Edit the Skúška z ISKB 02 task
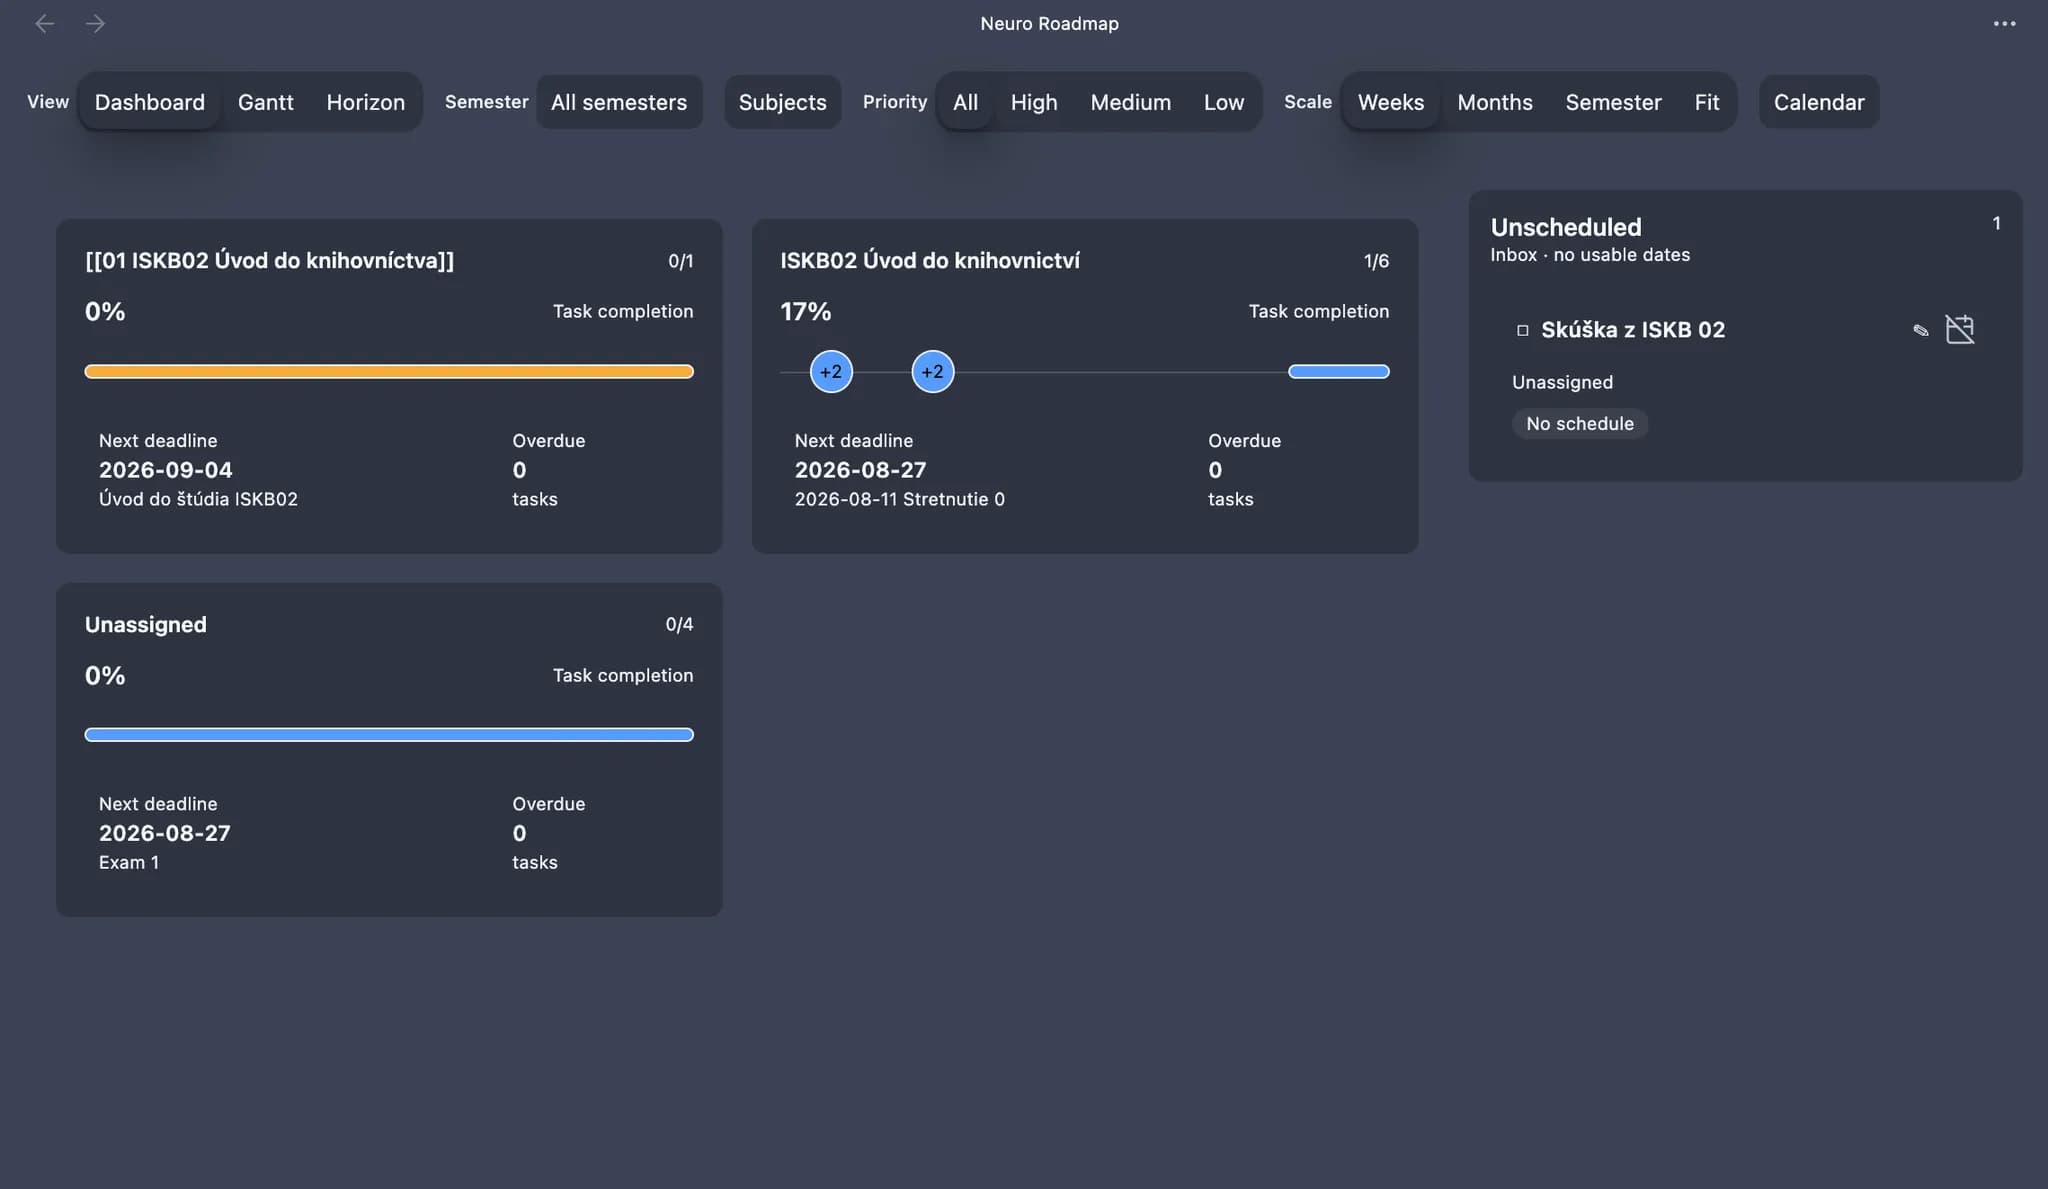This screenshot has width=2048, height=1189. (x=1920, y=330)
